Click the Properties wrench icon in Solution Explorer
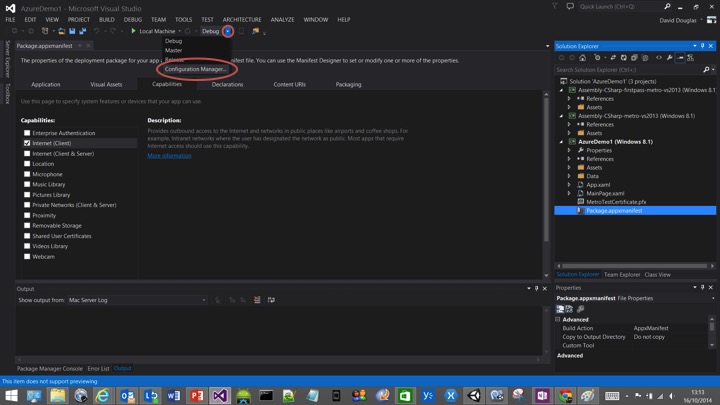This screenshot has height=405, width=720. click(x=669, y=57)
